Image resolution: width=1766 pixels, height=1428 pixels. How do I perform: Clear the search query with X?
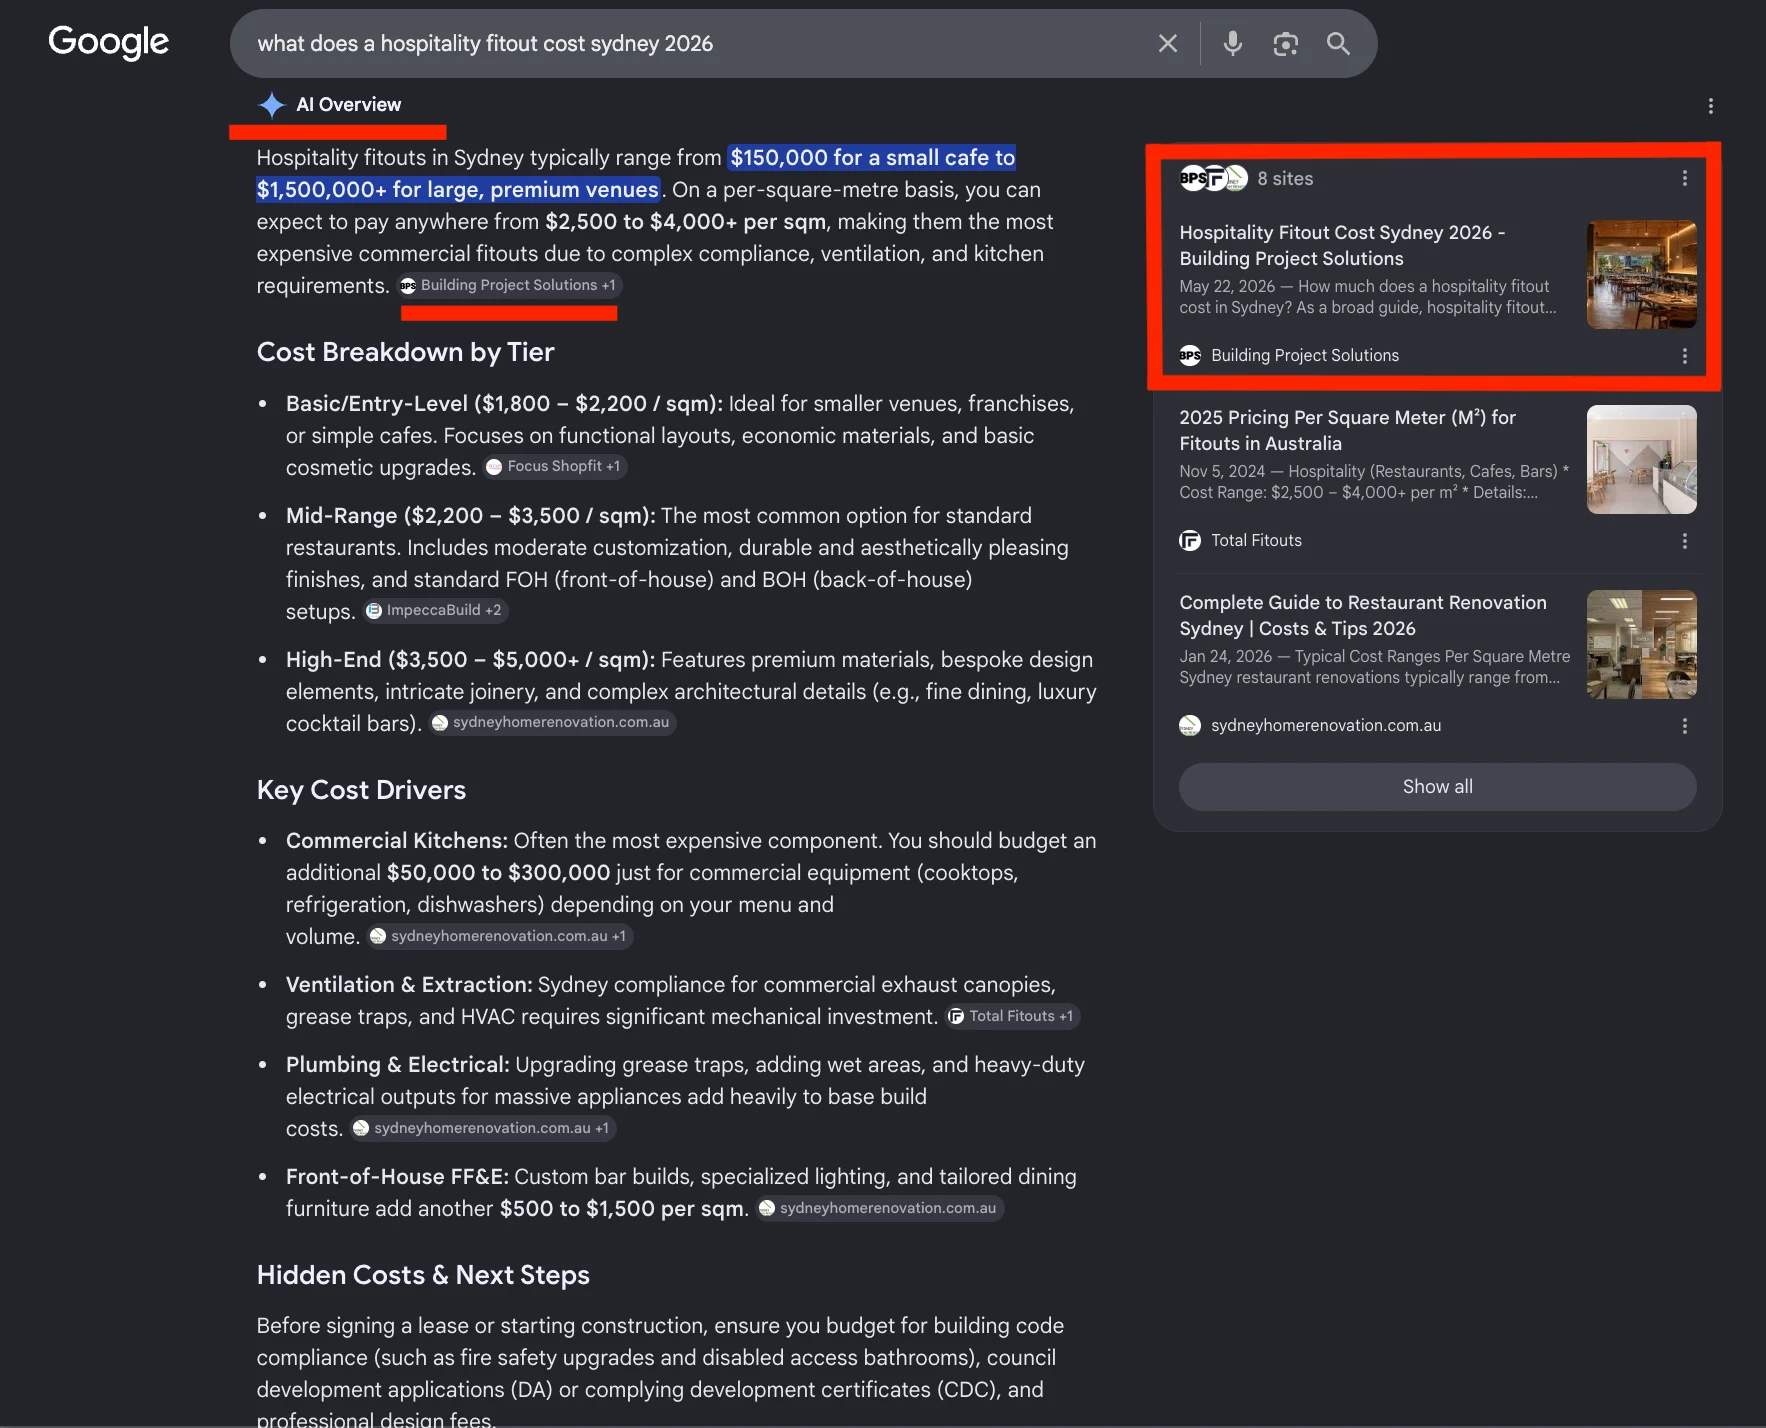point(1167,44)
